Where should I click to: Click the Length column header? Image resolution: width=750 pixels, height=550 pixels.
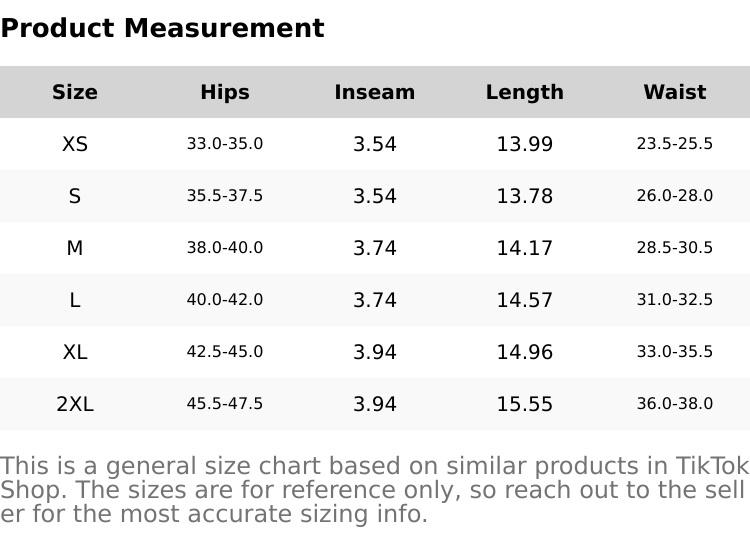[525, 92]
